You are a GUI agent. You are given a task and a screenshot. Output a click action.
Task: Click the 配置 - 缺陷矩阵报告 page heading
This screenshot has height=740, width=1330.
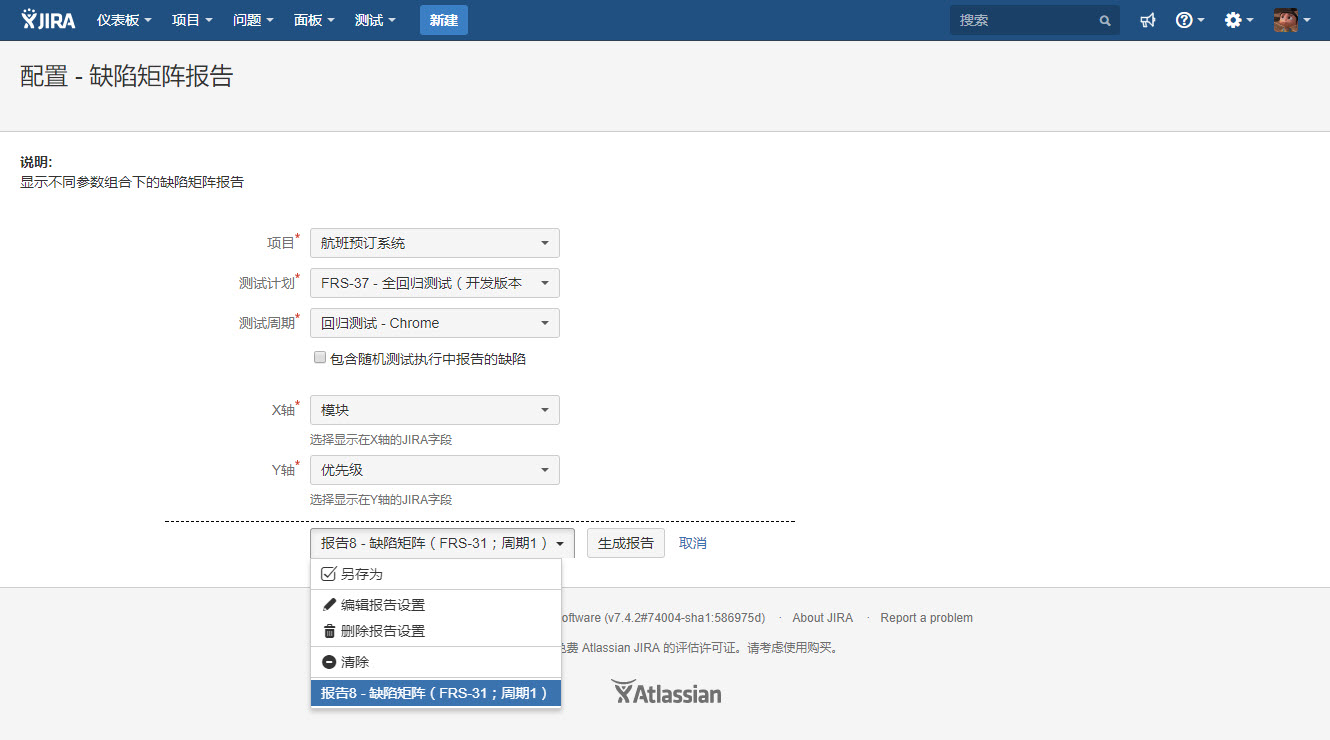[x=127, y=76]
